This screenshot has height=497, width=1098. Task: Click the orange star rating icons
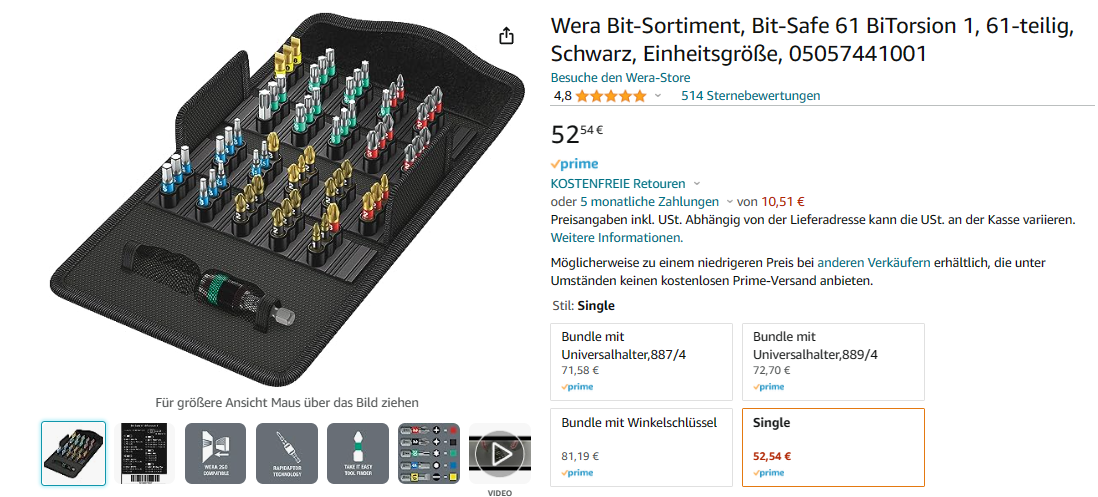610,96
